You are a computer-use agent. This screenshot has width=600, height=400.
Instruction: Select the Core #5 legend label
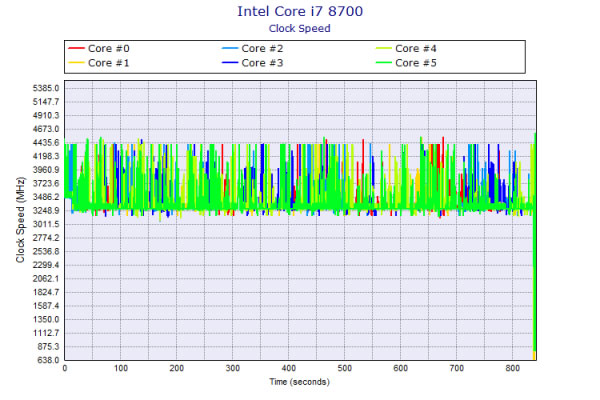tap(416, 63)
